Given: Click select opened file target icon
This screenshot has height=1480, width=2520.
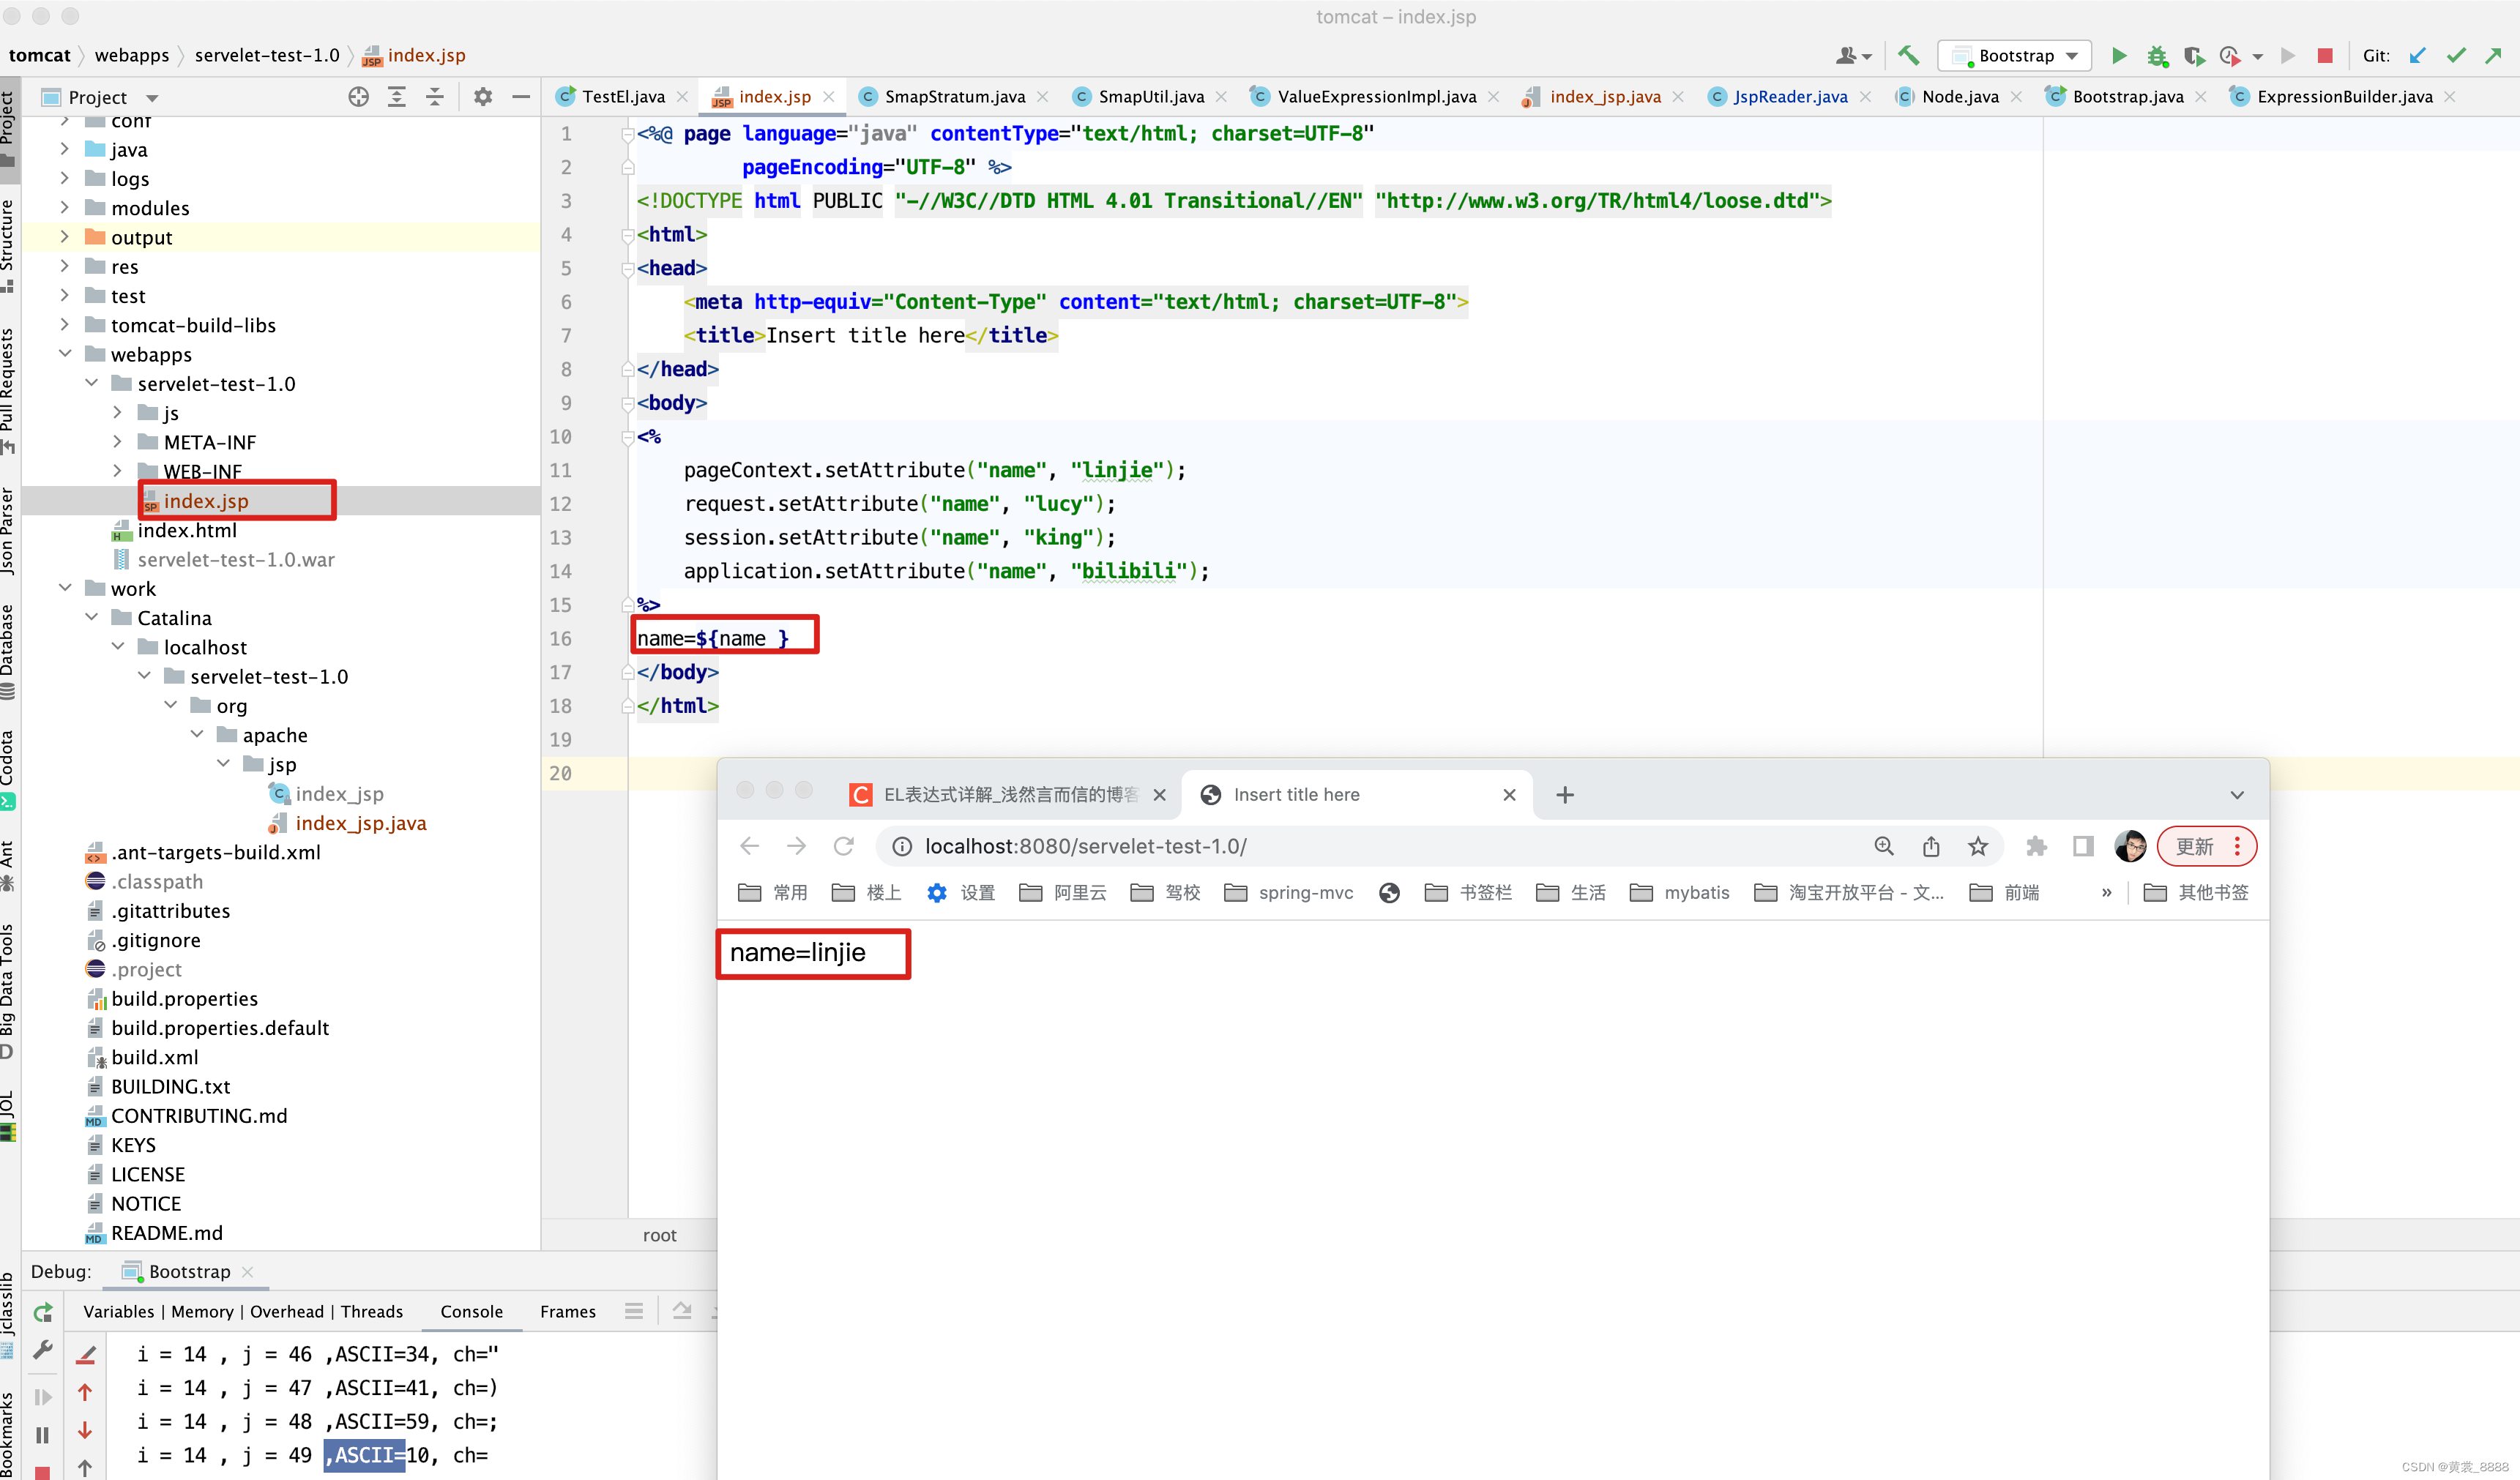Looking at the screenshot, I should (x=358, y=96).
